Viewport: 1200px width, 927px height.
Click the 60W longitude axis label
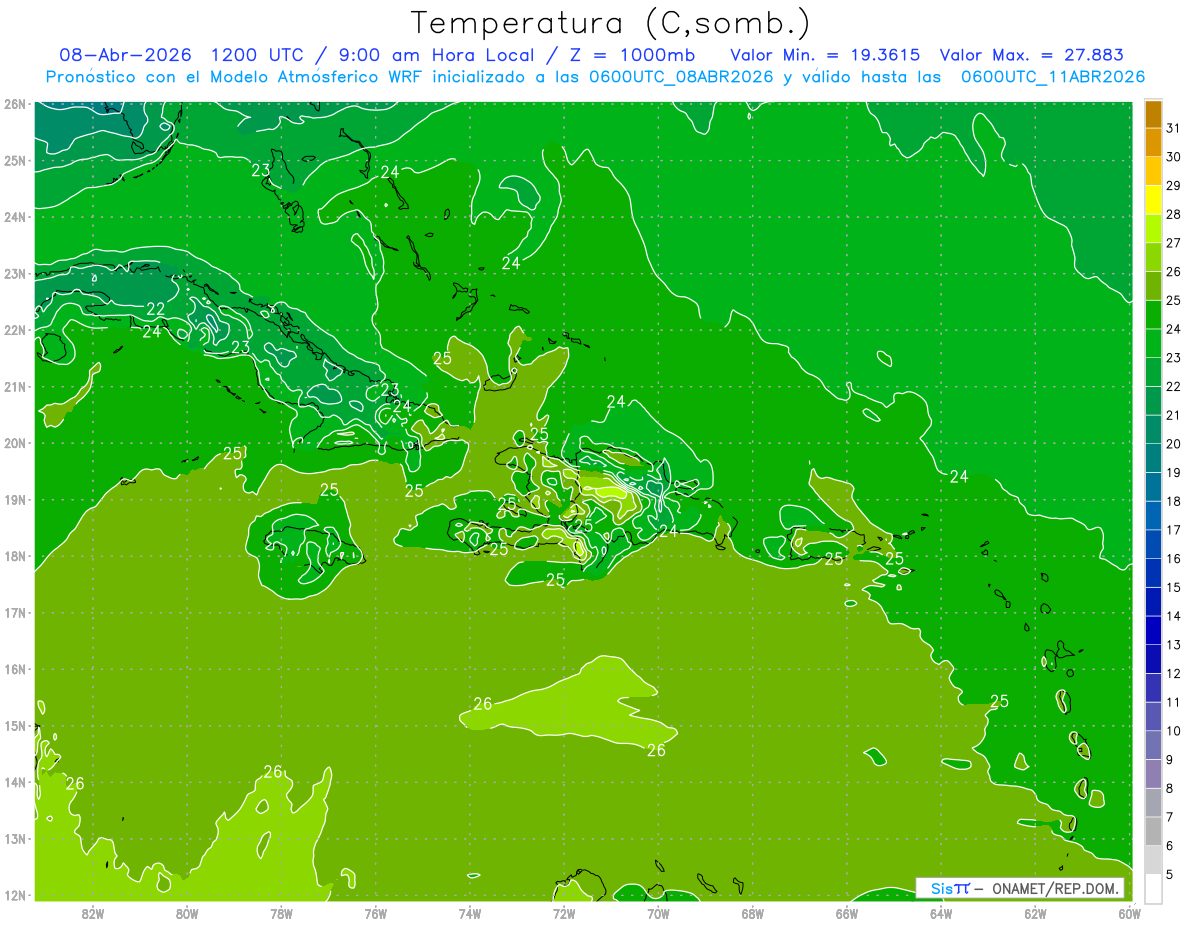coord(1129,913)
